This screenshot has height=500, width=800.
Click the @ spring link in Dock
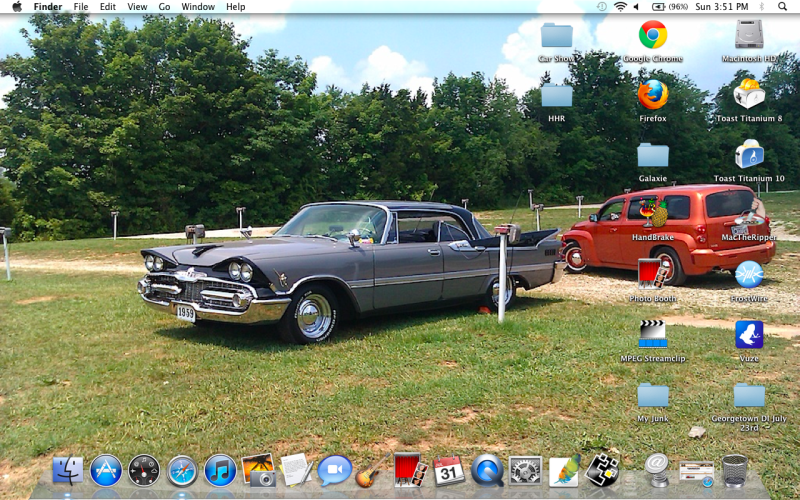657,470
